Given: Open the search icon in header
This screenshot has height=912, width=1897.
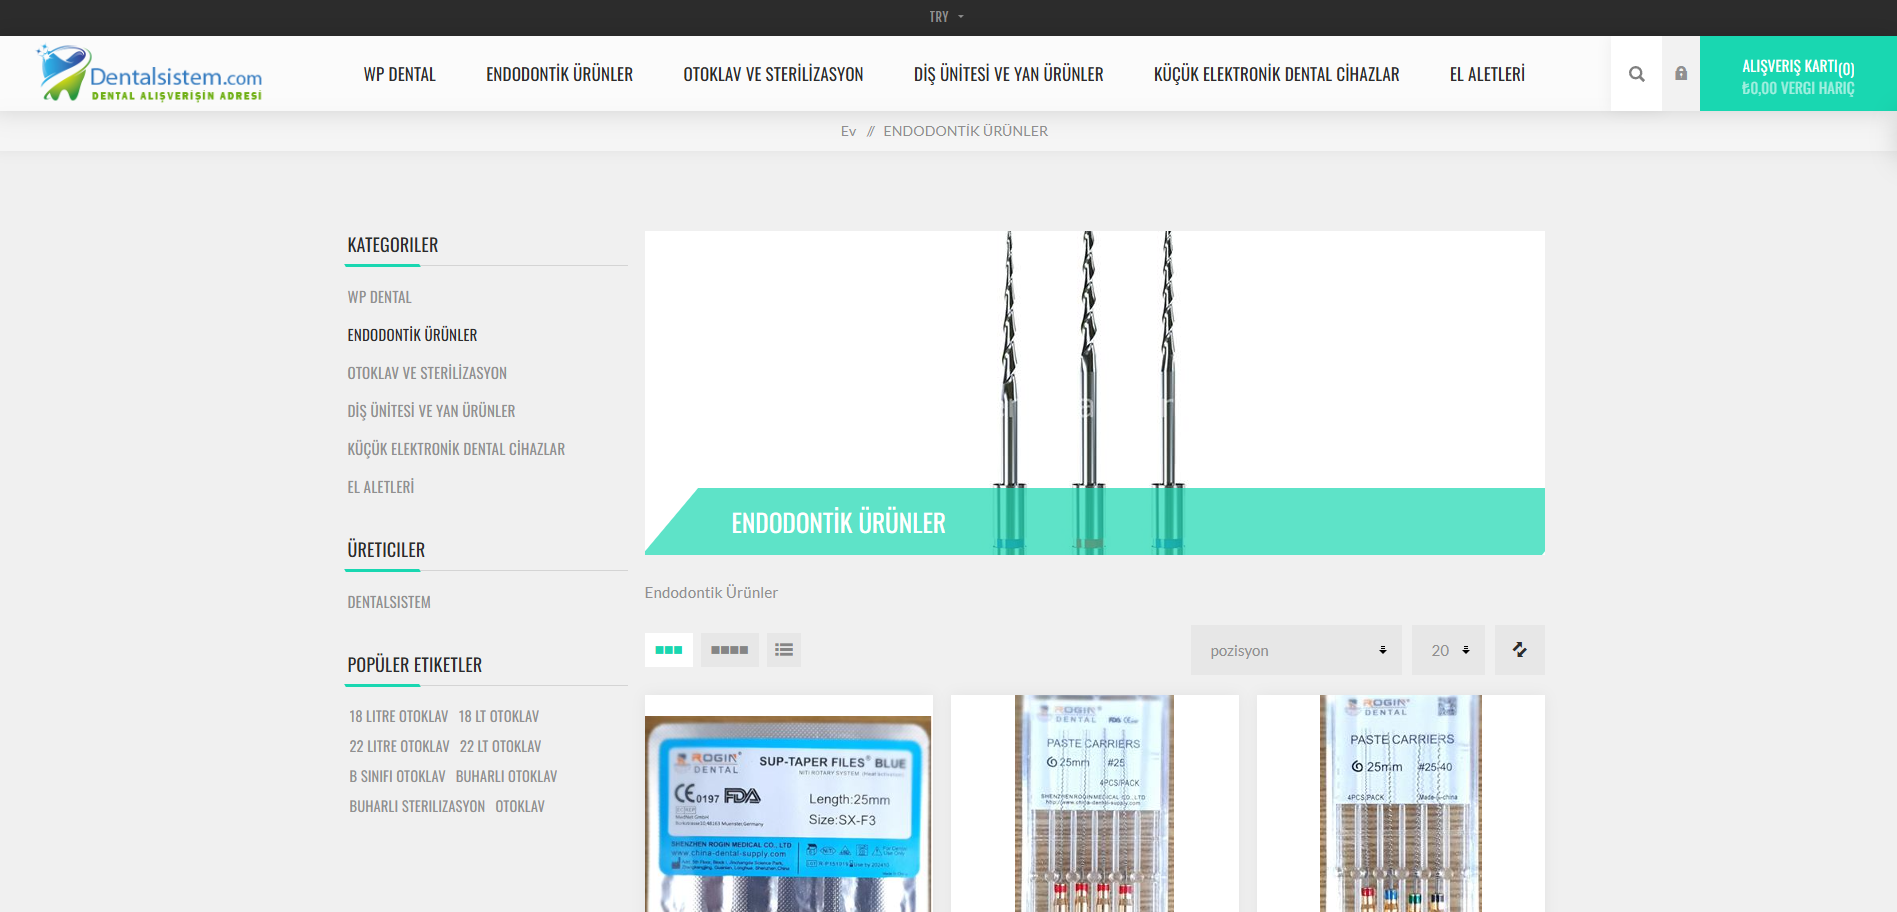Looking at the screenshot, I should [1636, 74].
